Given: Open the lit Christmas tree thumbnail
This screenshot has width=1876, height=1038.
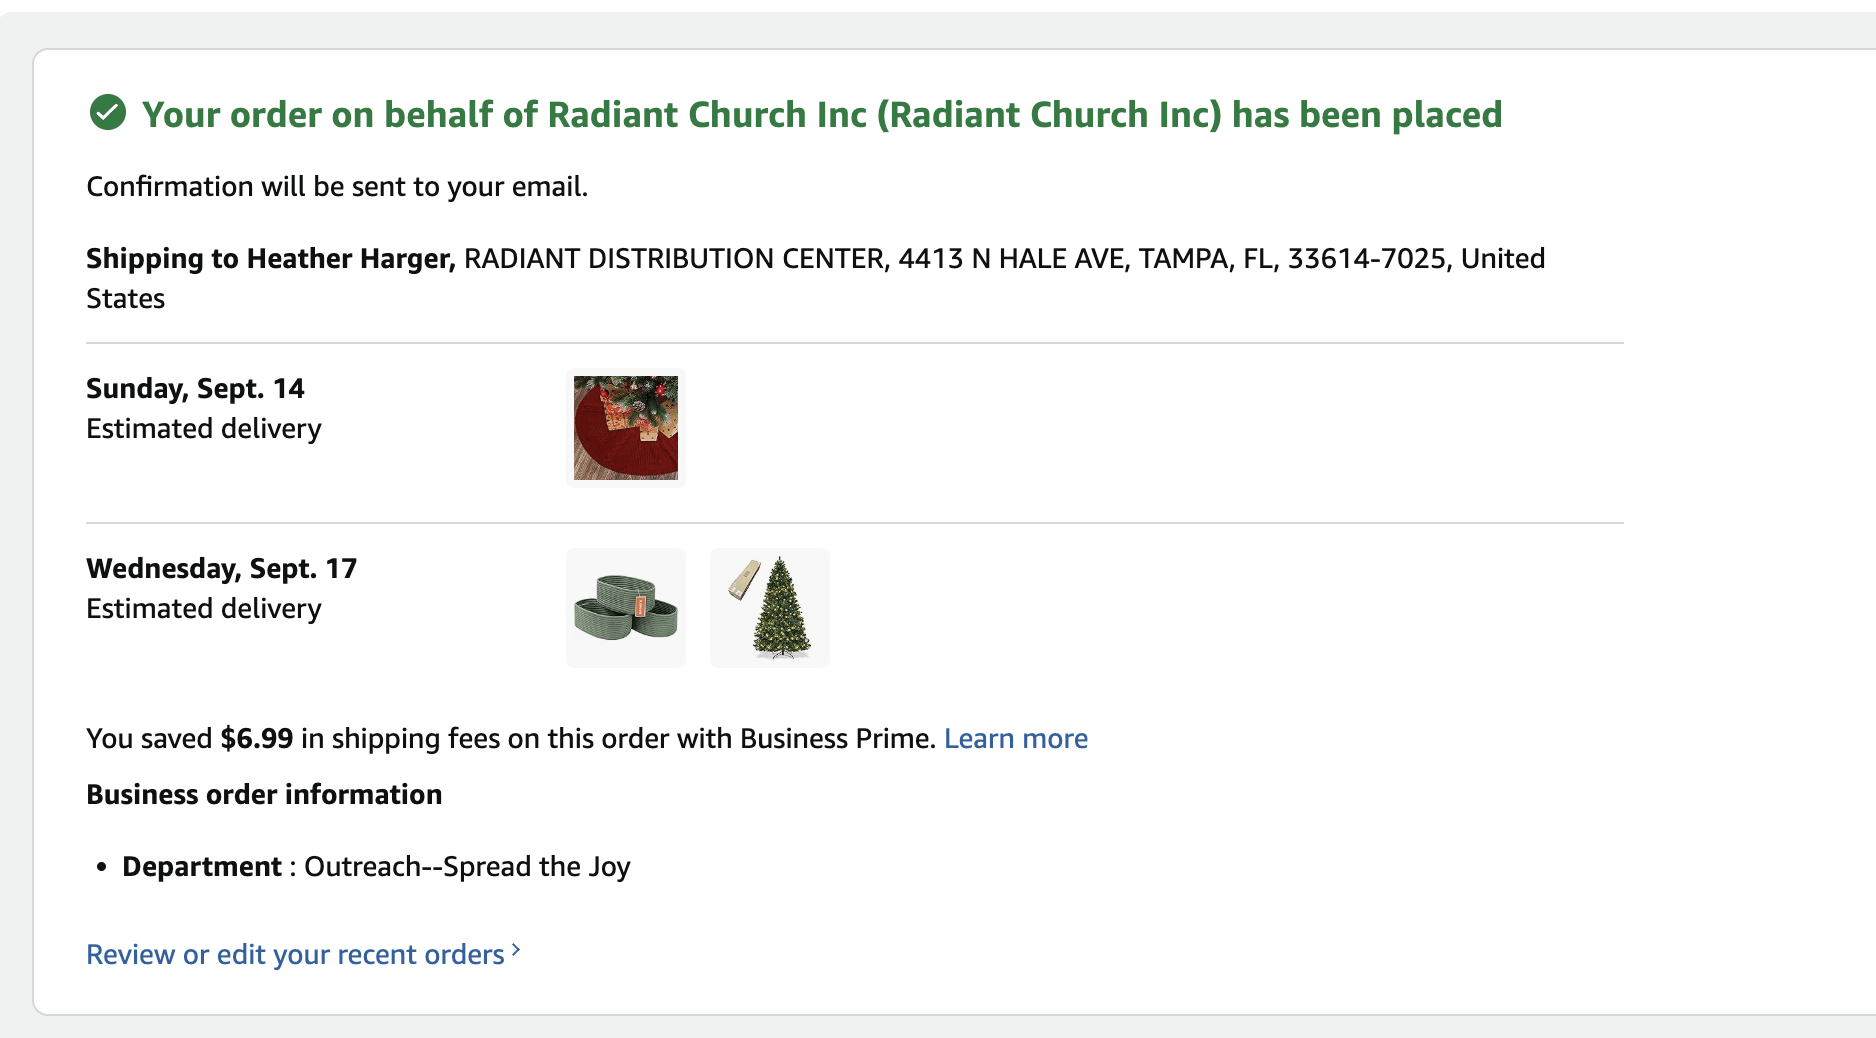Looking at the screenshot, I should [x=770, y=608].
